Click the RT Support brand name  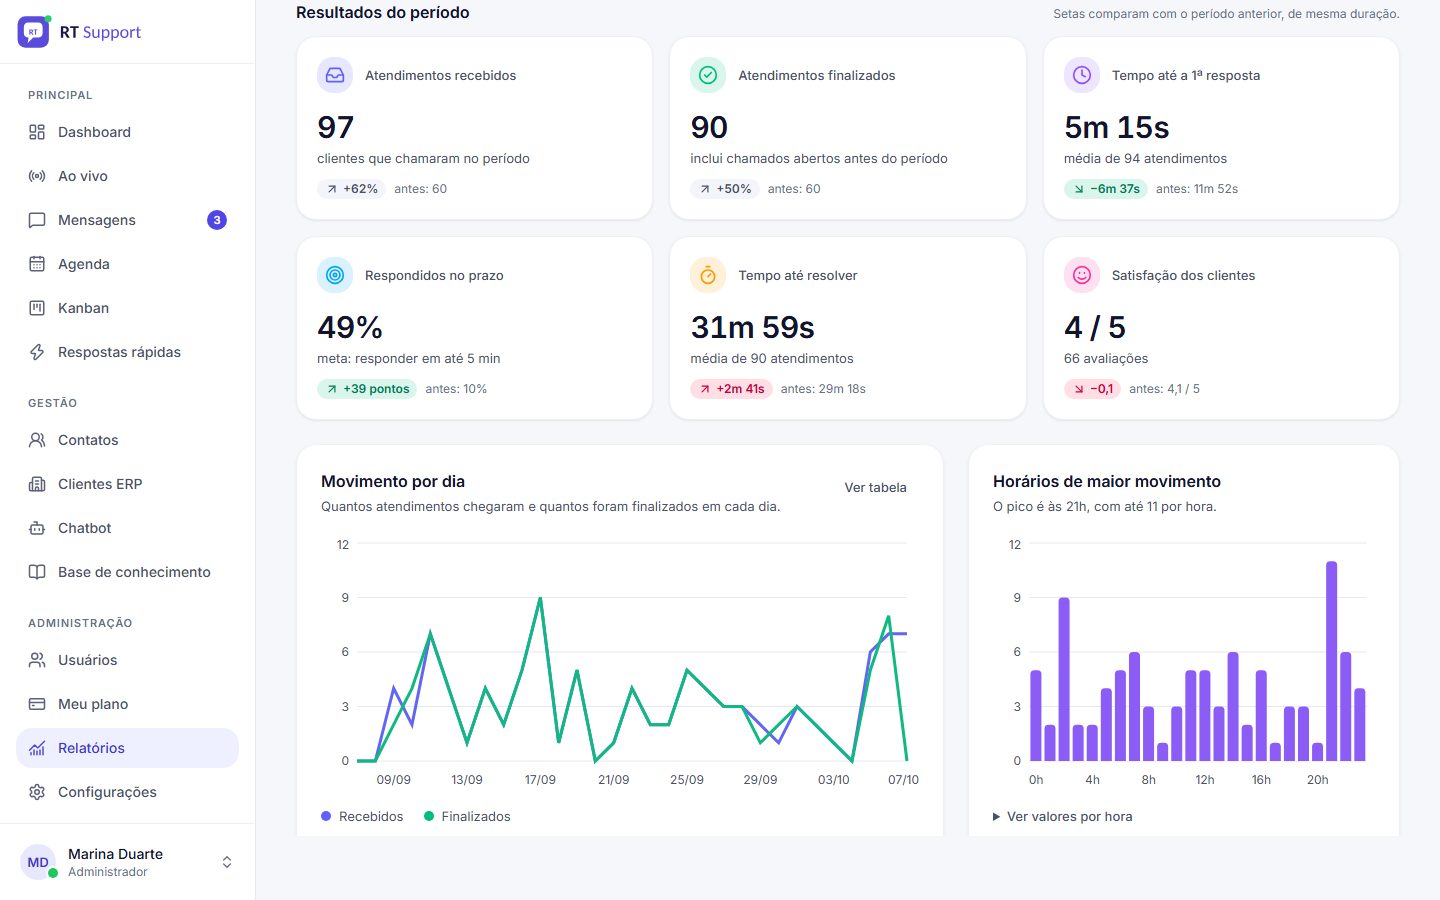pyautogui.click(x=100, y=32)
